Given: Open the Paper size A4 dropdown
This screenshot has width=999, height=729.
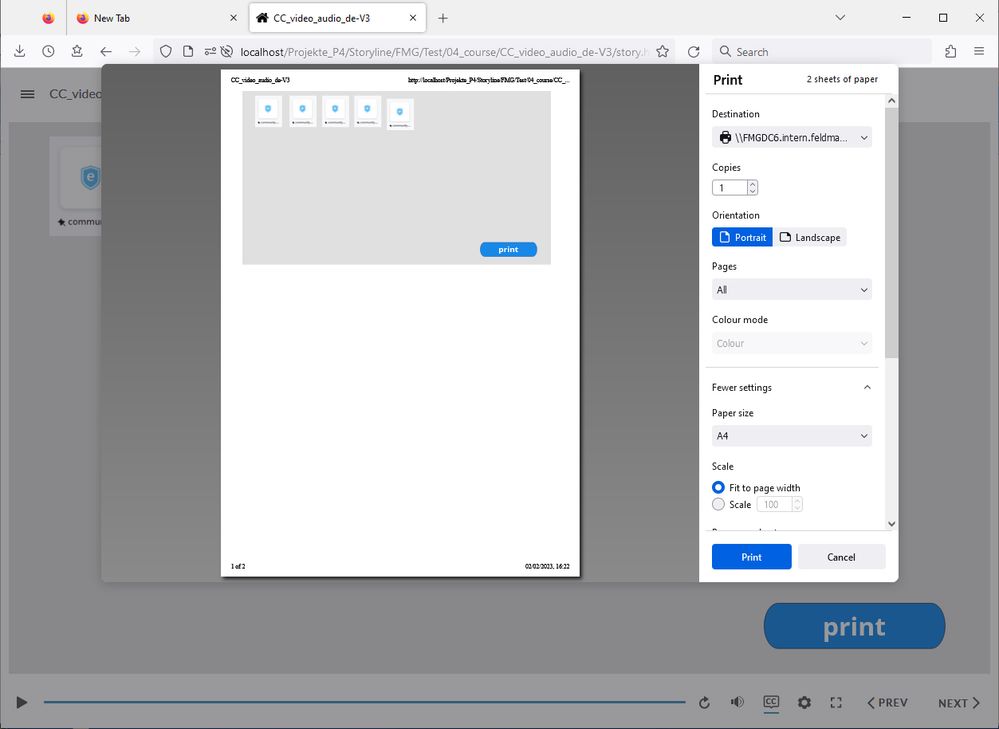Looking at the screenshot, I should tap(791, 436).
